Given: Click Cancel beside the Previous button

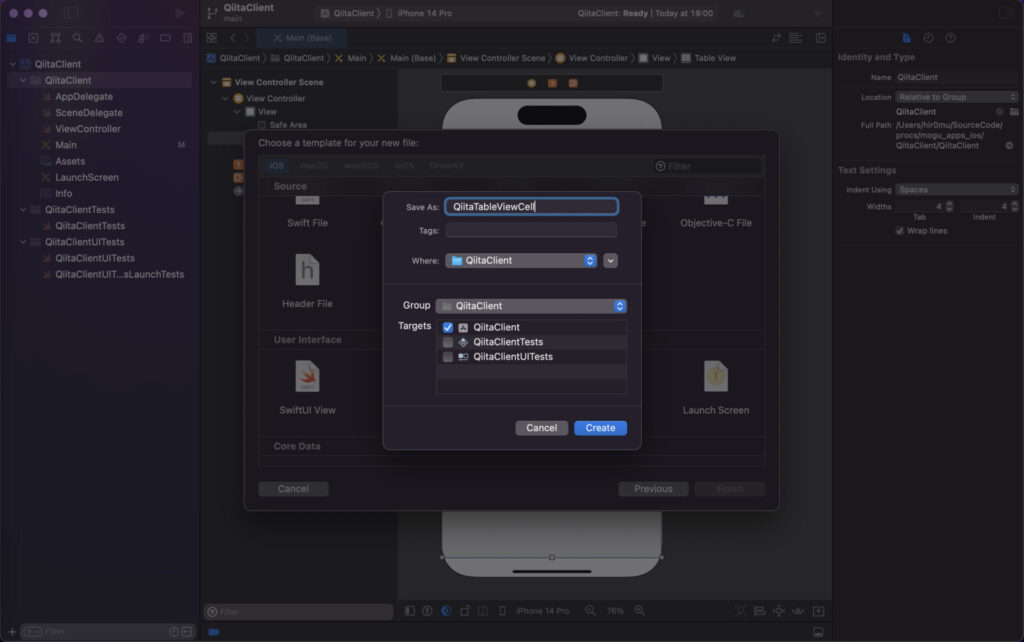Looking at the screenshot, I should pos(293,489).
